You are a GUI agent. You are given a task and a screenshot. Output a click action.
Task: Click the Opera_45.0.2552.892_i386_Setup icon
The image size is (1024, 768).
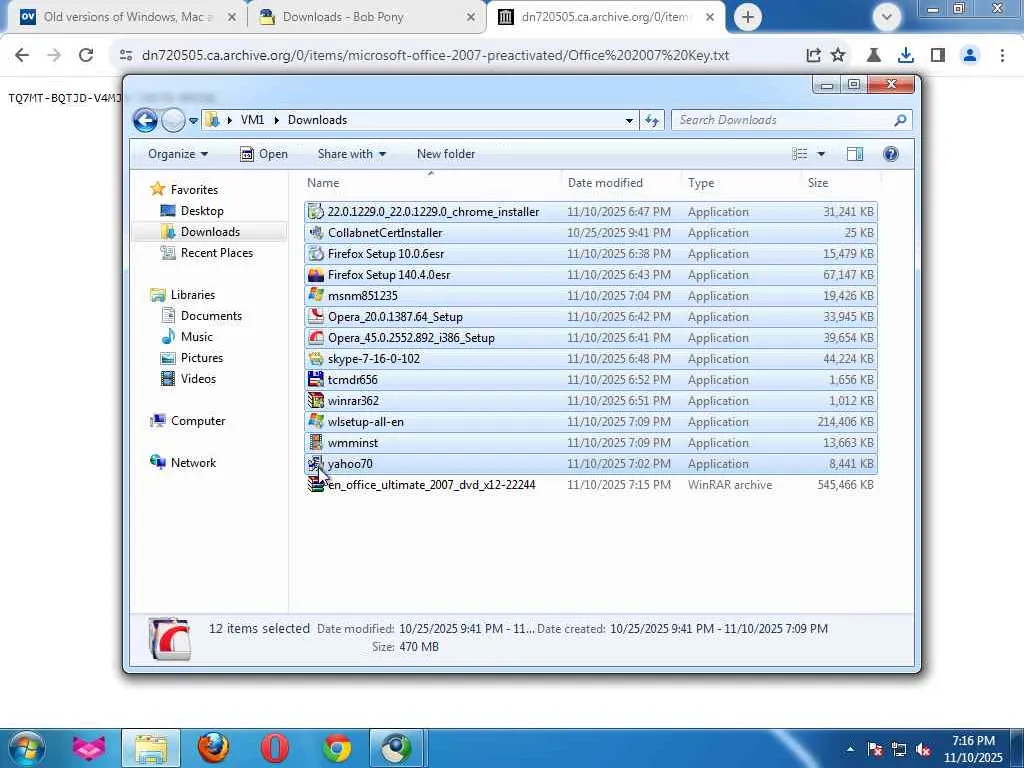pos(316,338)
